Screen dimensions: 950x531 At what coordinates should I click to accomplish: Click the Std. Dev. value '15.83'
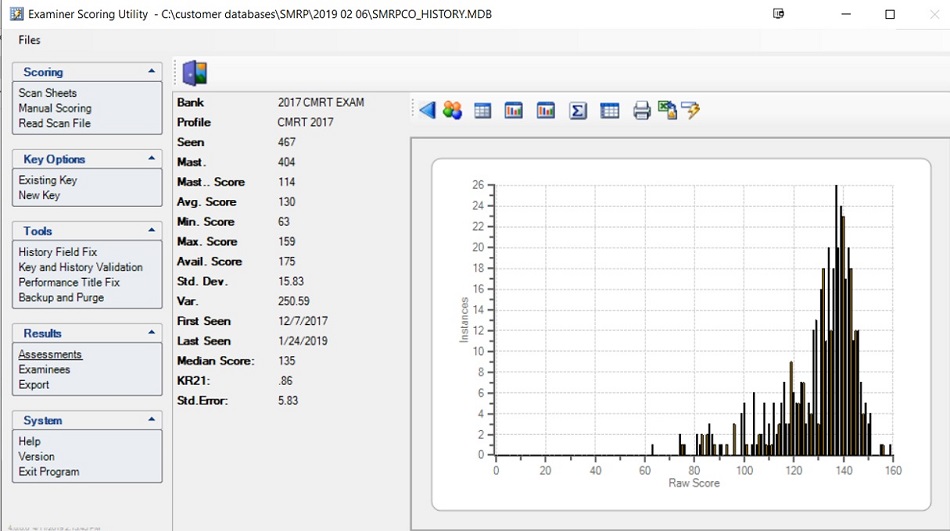(x=291, y=281)
